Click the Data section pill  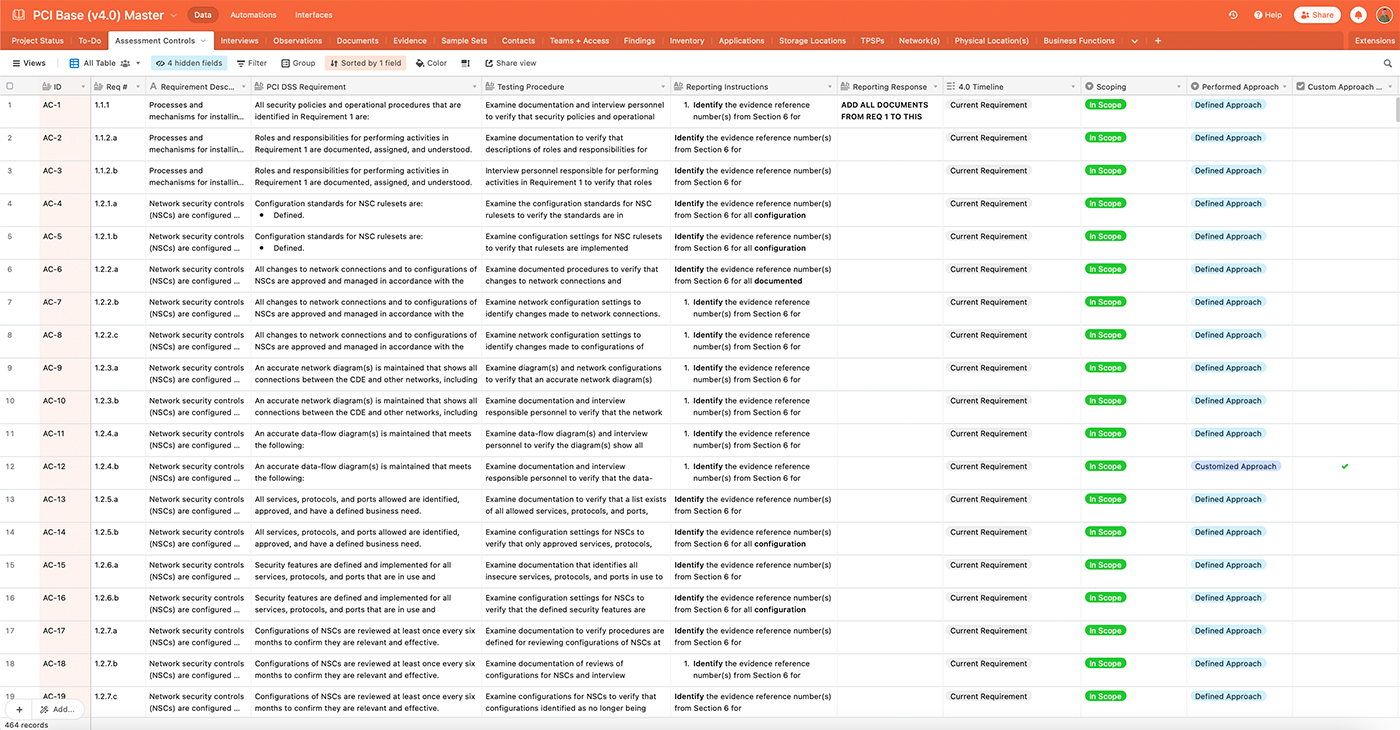click(203, 15)
